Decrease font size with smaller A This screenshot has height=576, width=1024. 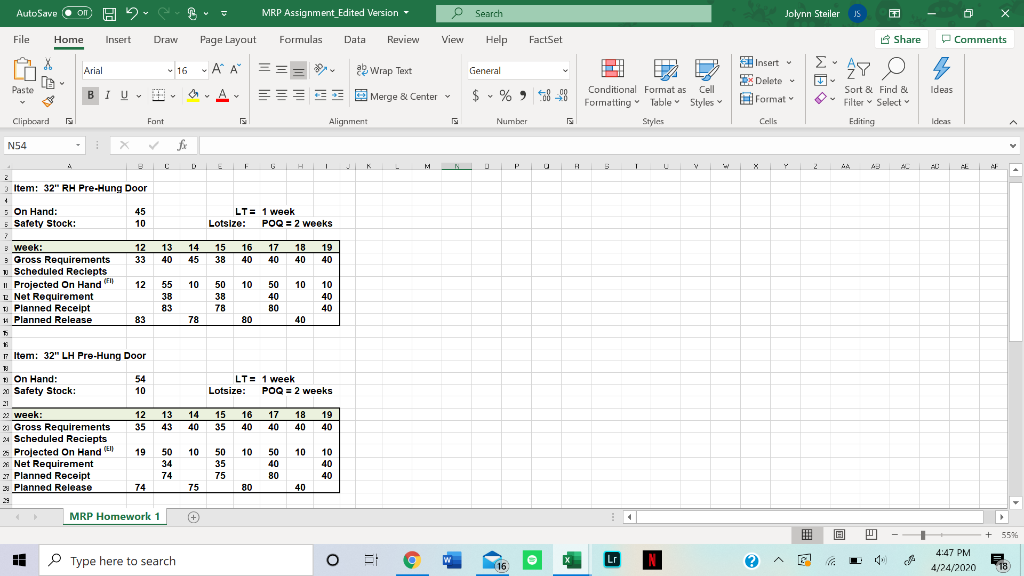236,70
